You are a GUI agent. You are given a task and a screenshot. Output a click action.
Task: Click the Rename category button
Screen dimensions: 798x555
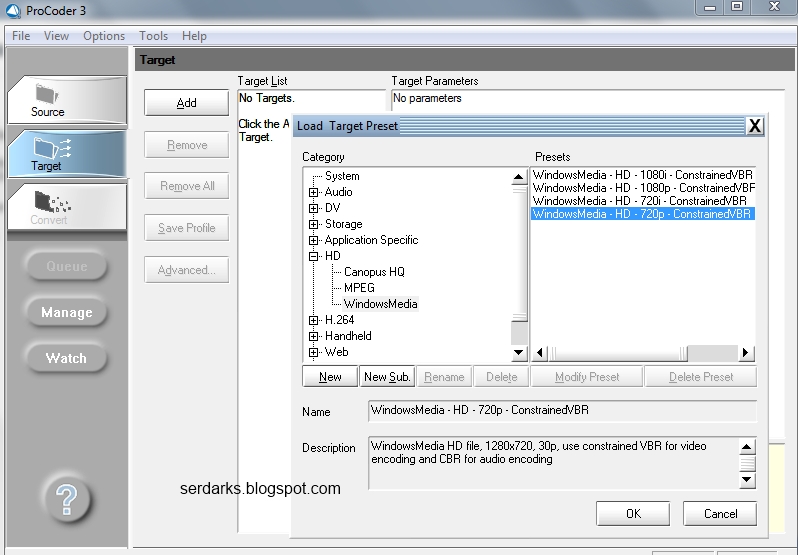coord(444,377)
